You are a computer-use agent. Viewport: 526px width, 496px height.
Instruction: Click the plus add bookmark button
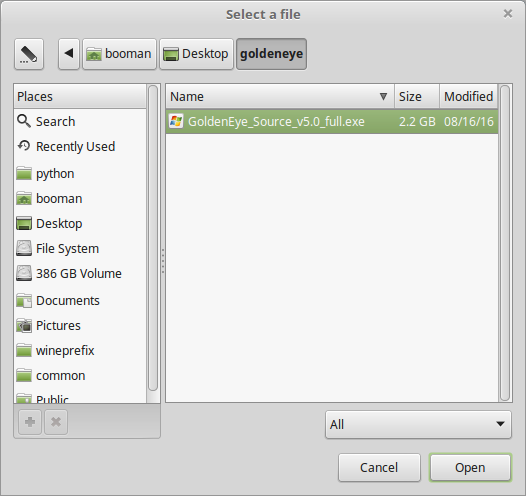[x=30, y=422]
